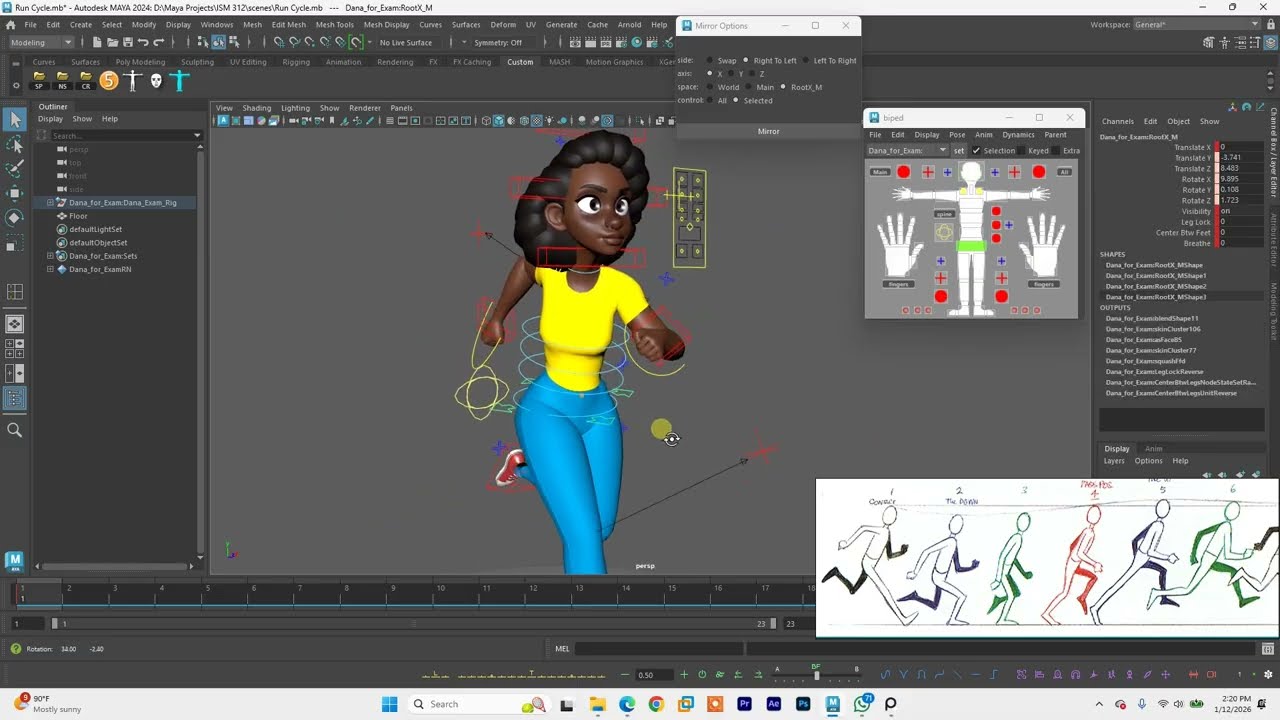The height and width of the screenshot is (720, 1280).
Task: Click the Redo arrow icon
Action: 158,42
